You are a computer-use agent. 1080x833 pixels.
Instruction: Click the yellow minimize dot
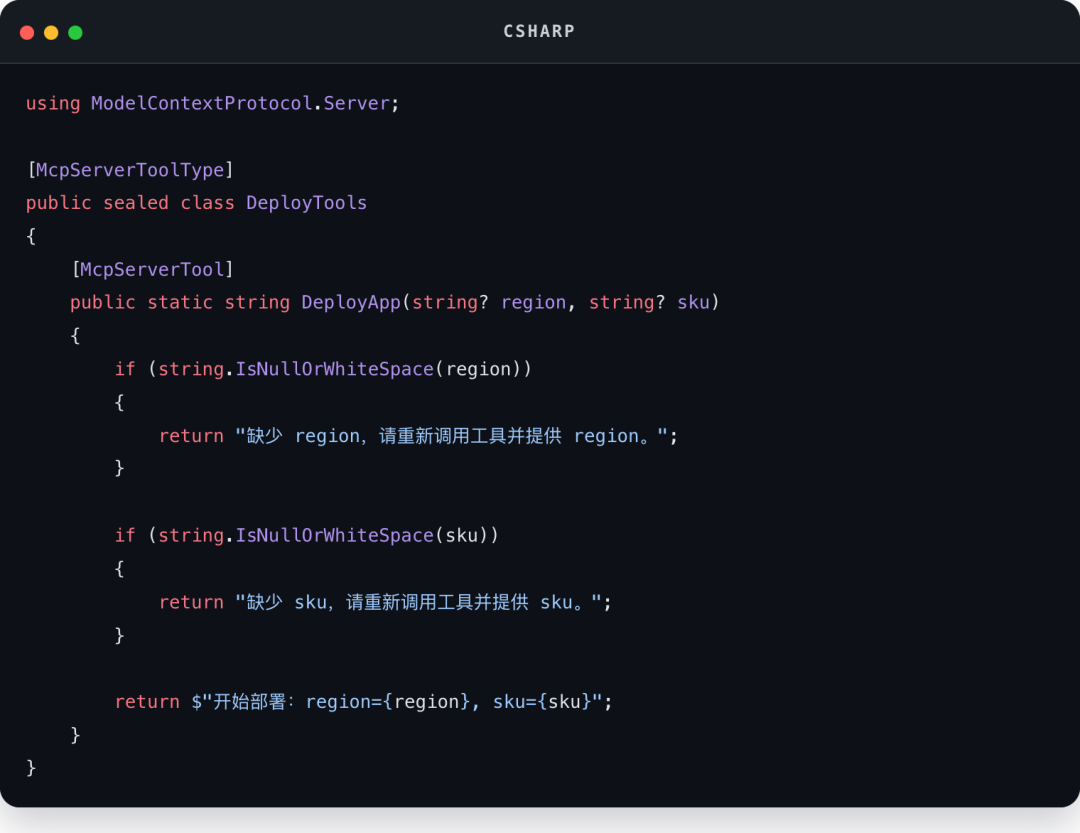51,32
